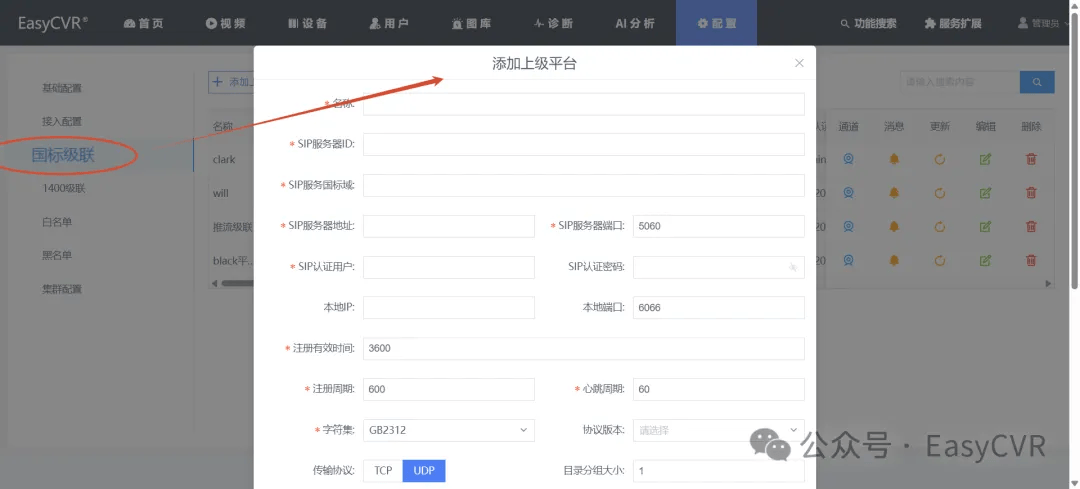Open the 视频 navigation tab

[225, 23]
